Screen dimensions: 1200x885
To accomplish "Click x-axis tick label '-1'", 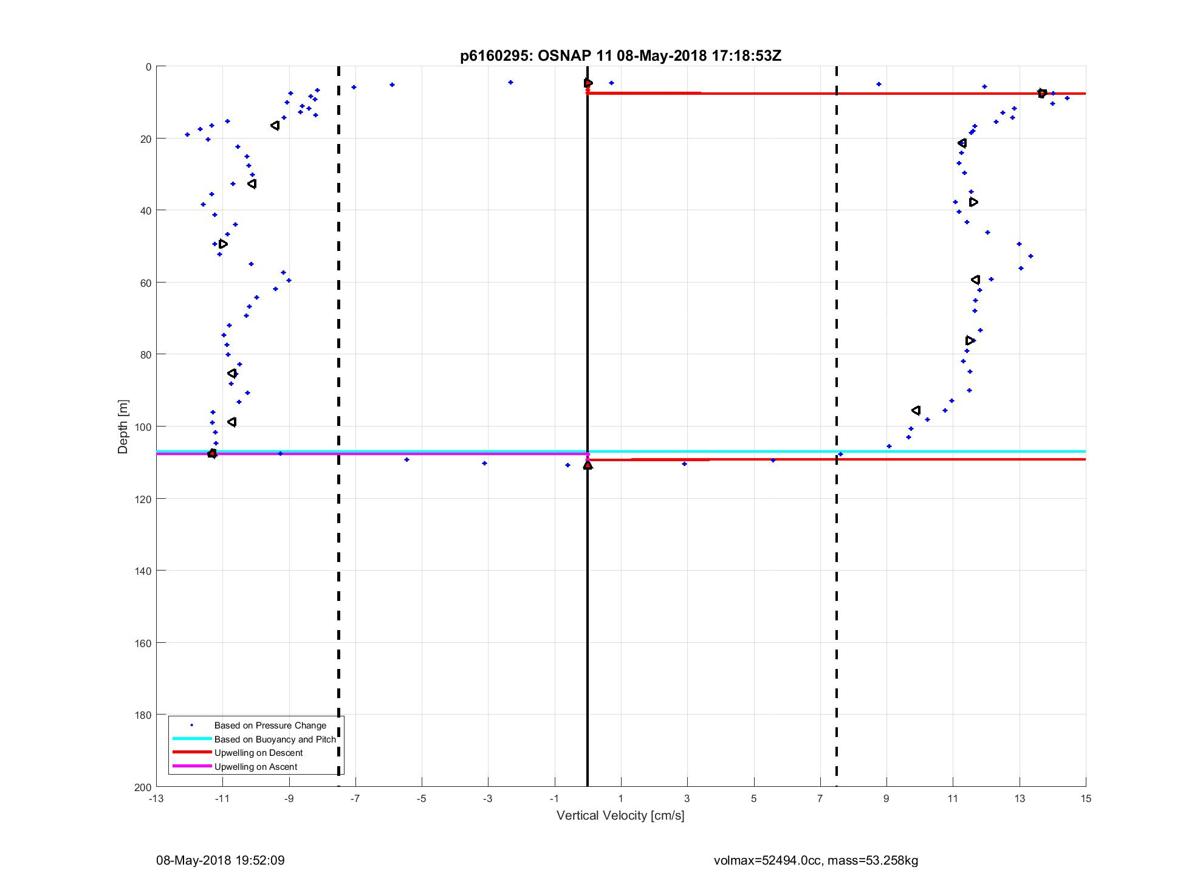I will coord(554,799).
